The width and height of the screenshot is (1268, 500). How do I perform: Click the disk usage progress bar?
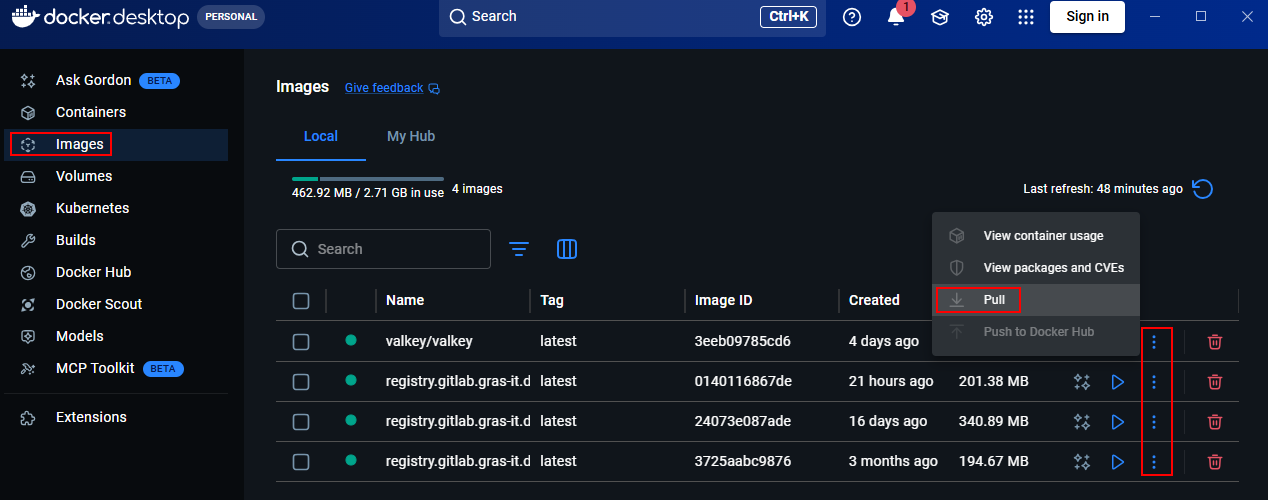pos(367,179)
